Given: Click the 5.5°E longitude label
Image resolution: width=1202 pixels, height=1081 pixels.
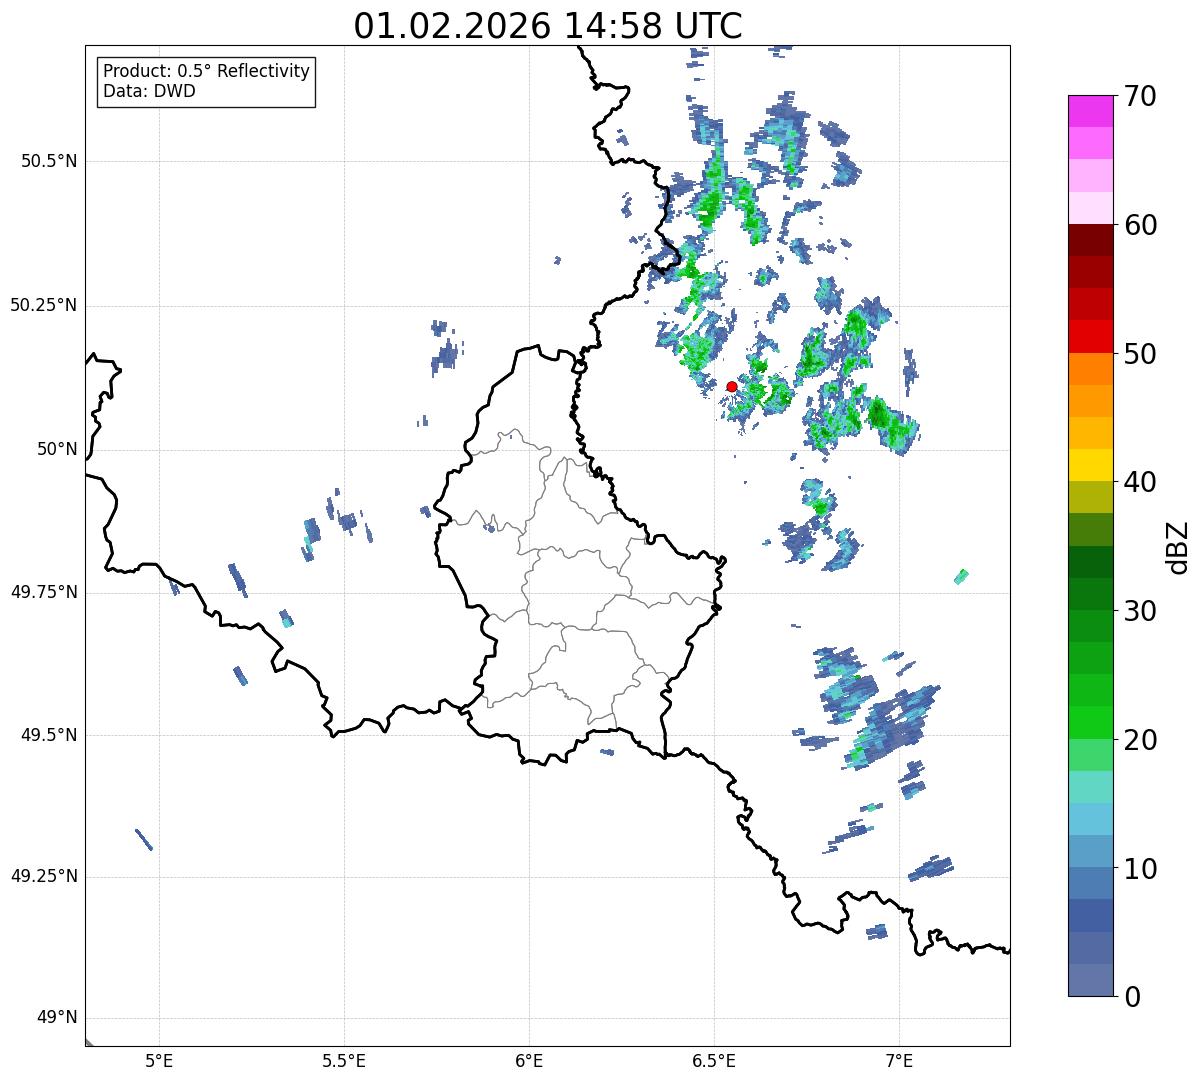Looking at the screenshot, I should click(344, 1060).
